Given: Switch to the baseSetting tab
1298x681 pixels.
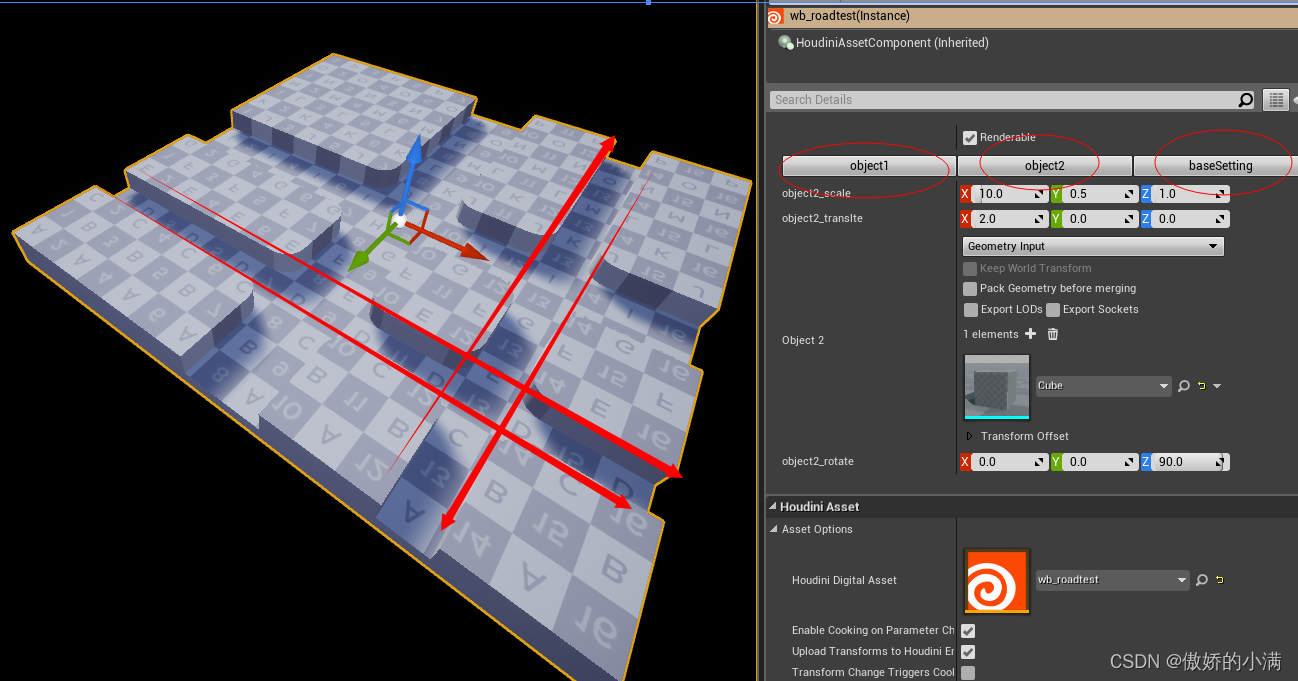Looking at the screenshot, I should coord(1221,165).
